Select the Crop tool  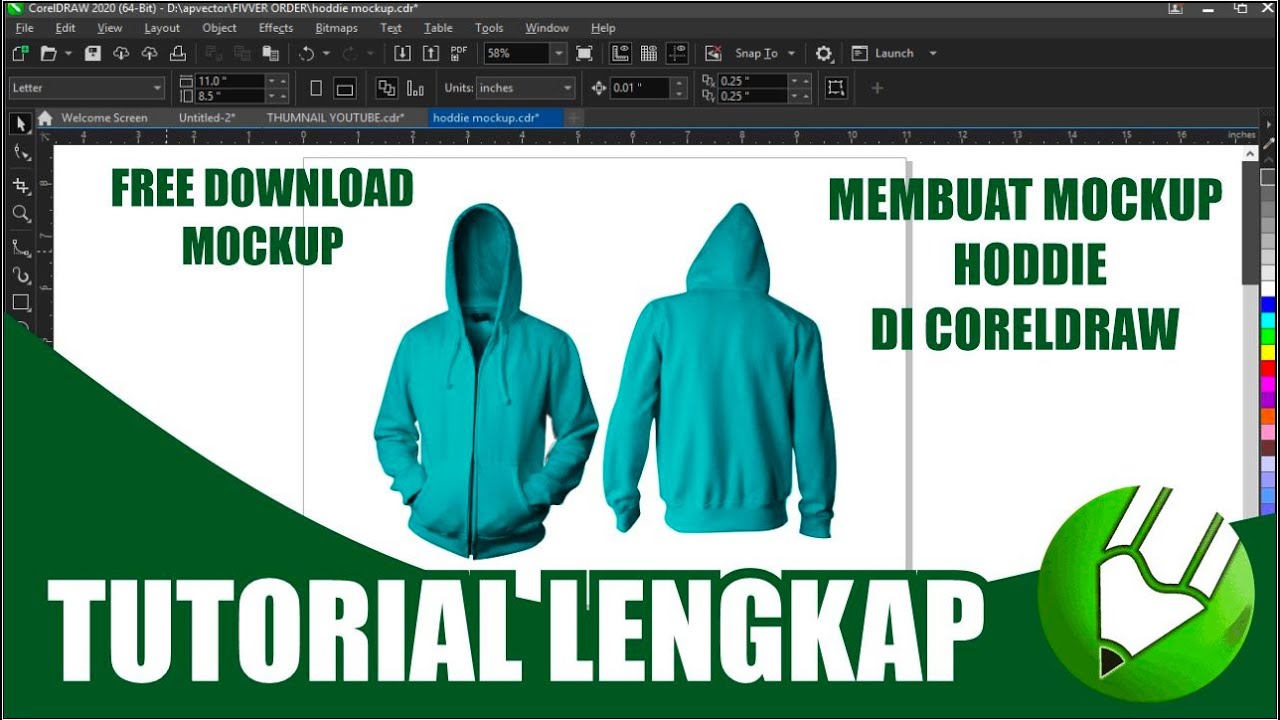click(20, 186)
